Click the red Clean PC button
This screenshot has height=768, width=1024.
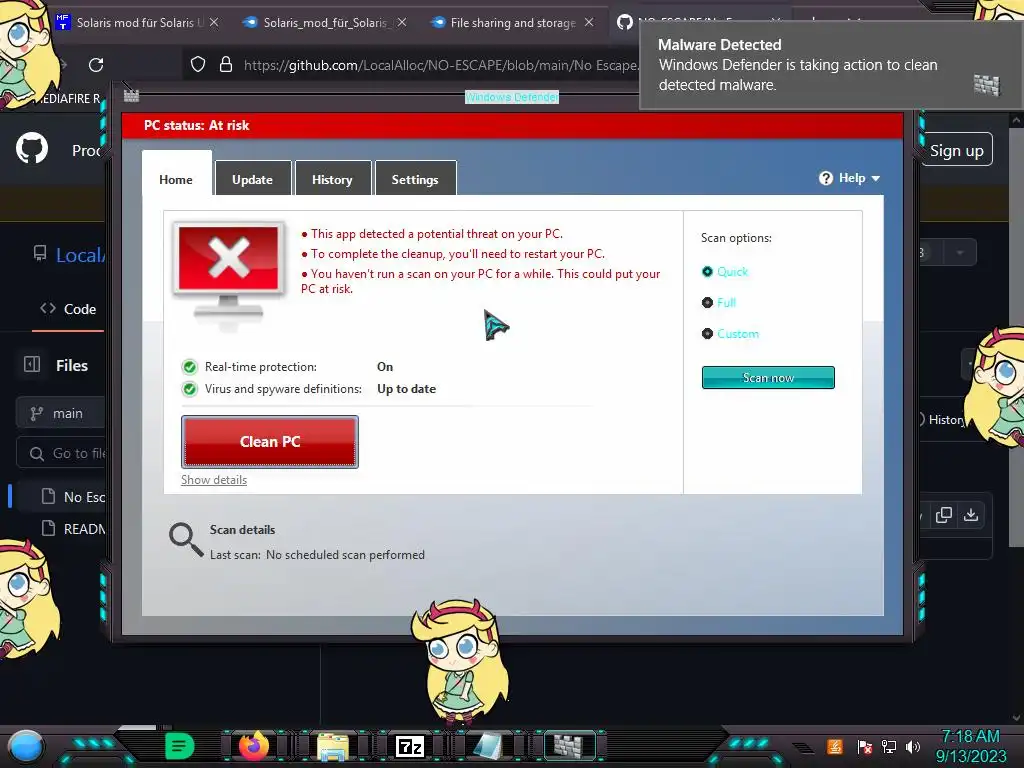(x=270, y=441)
